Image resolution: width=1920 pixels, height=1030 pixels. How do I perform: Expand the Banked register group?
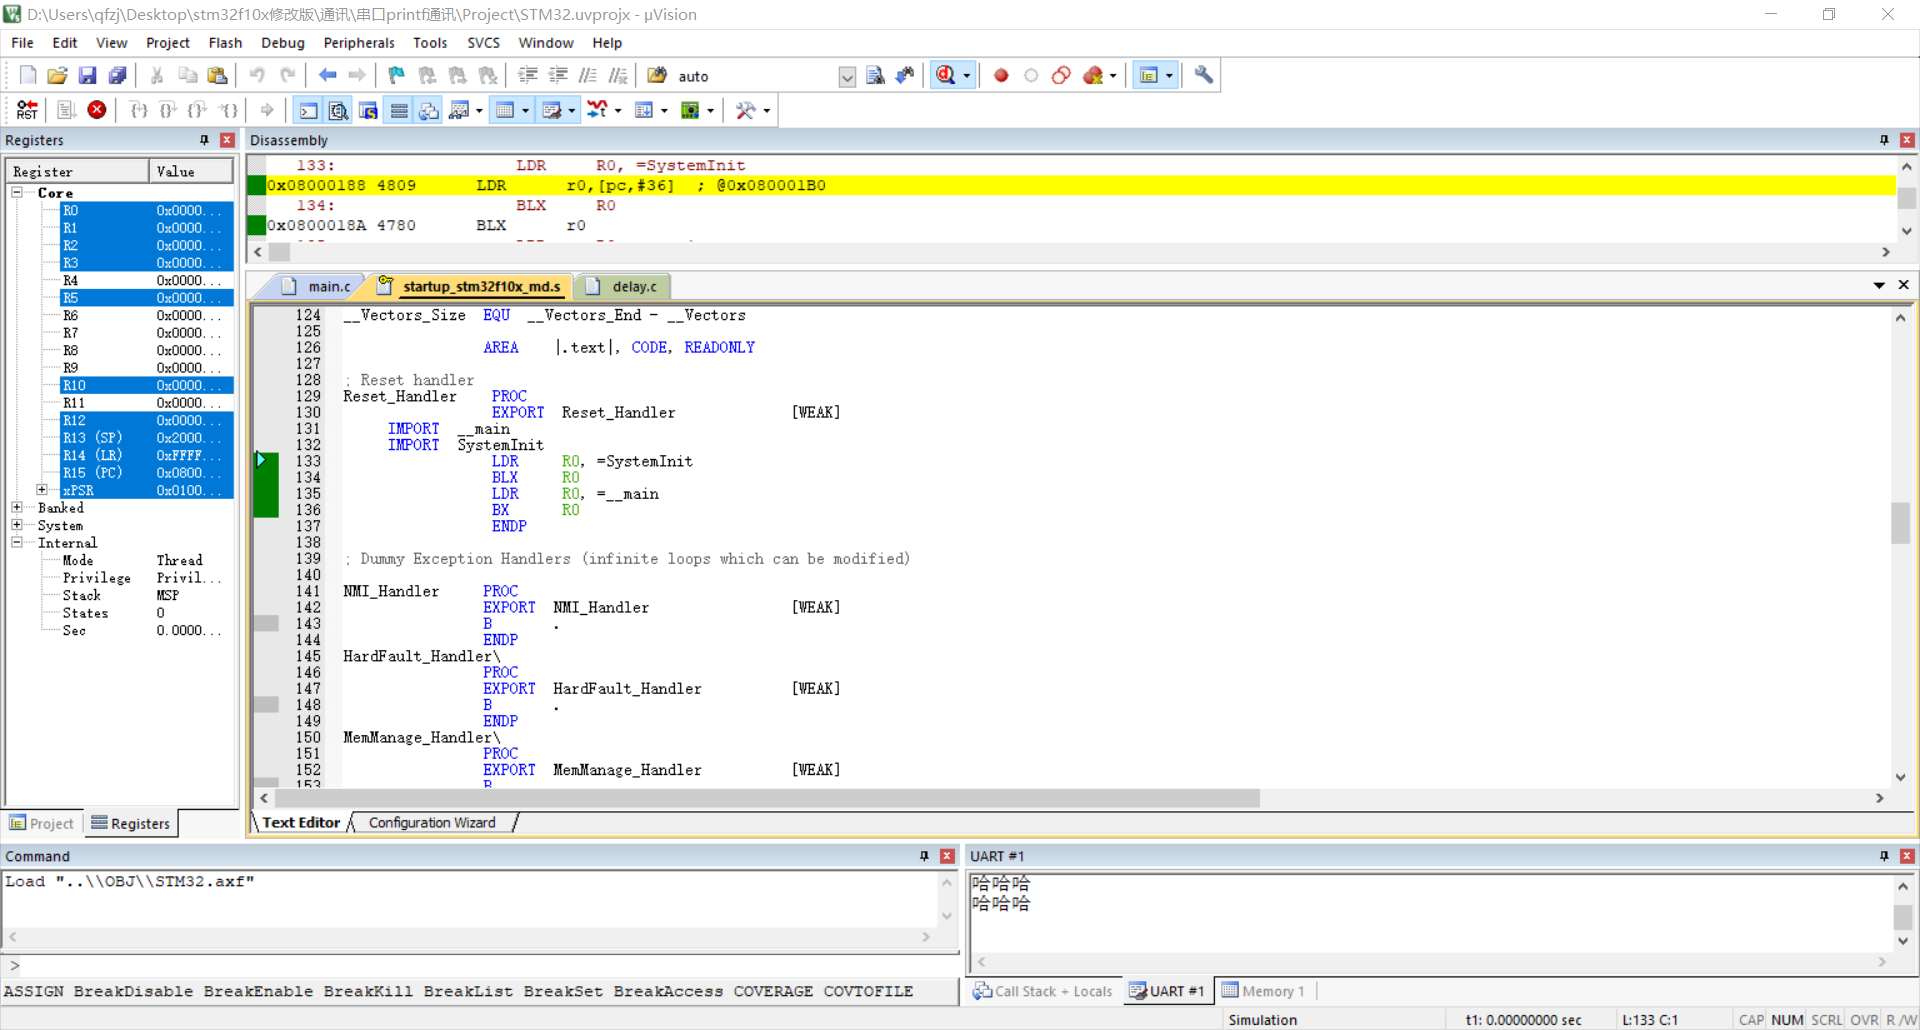pos(17,508)
